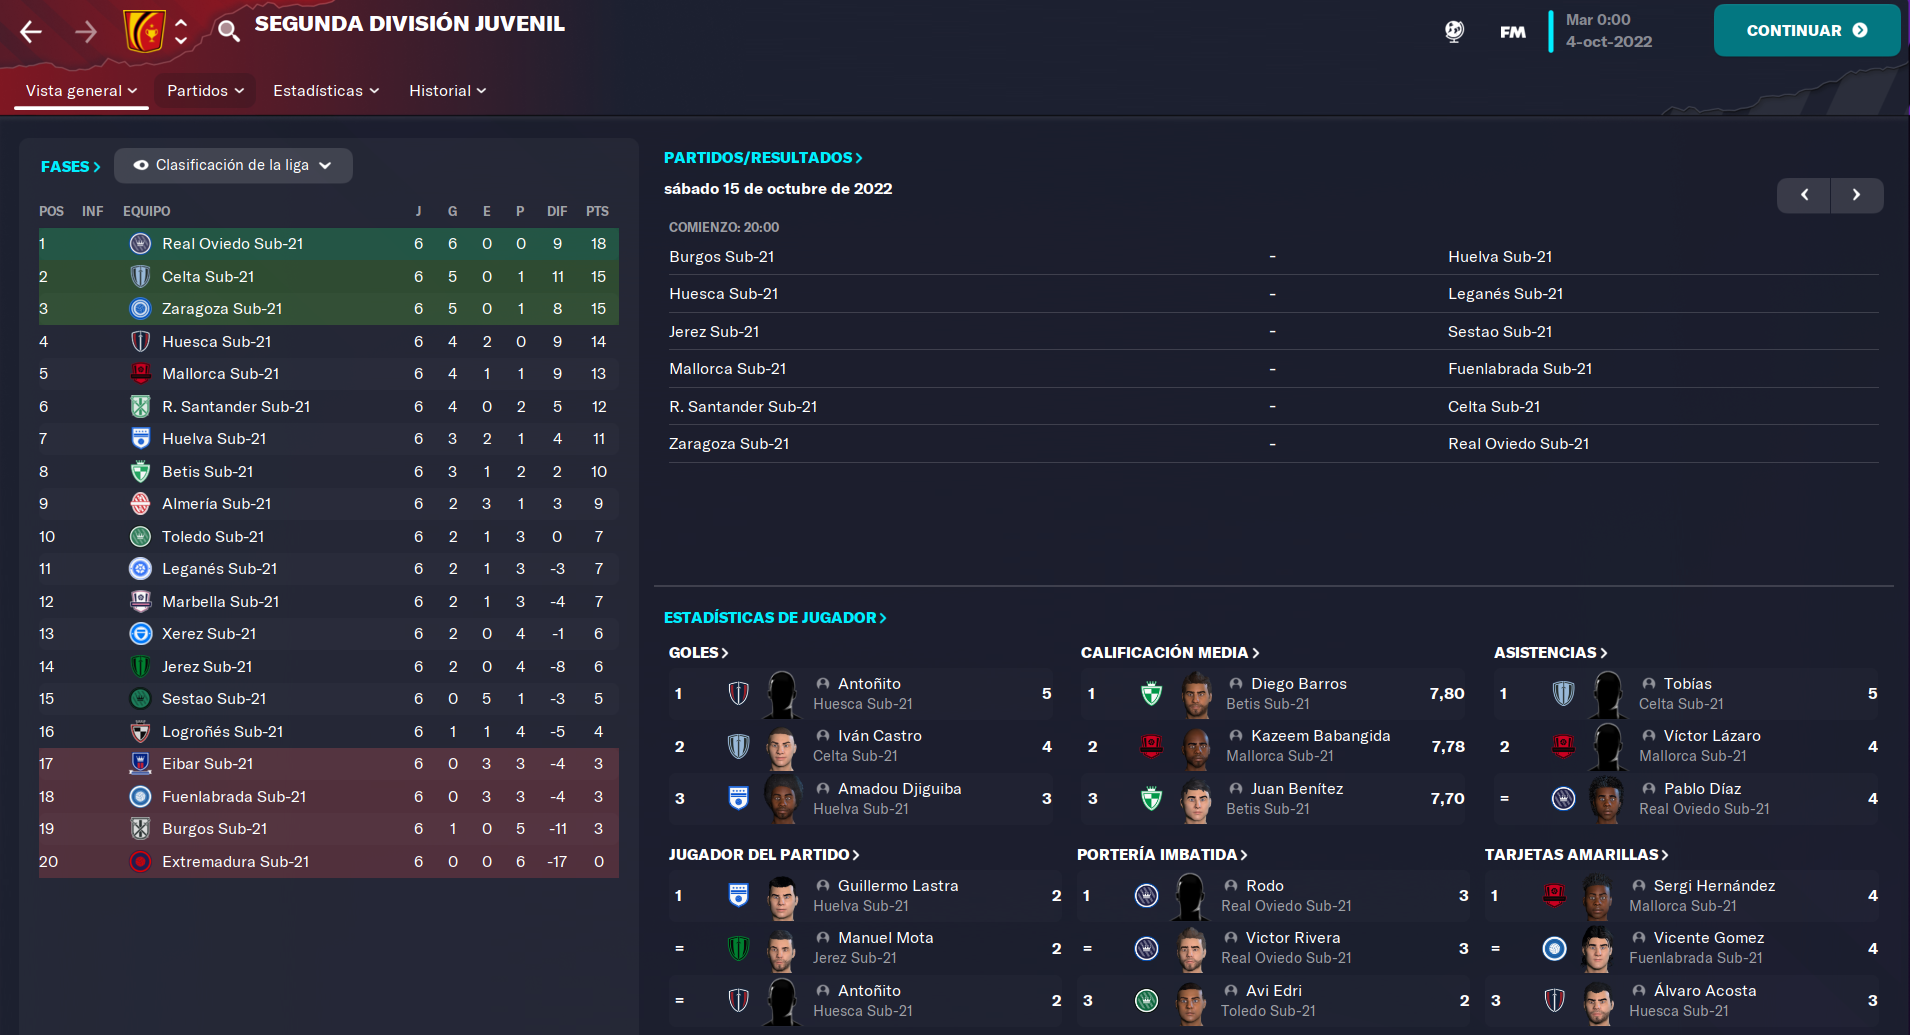This screenshot has width=1910, height=1035.
Task: Show previous matchday with left arrow
Action: [x=1804, y=195]
